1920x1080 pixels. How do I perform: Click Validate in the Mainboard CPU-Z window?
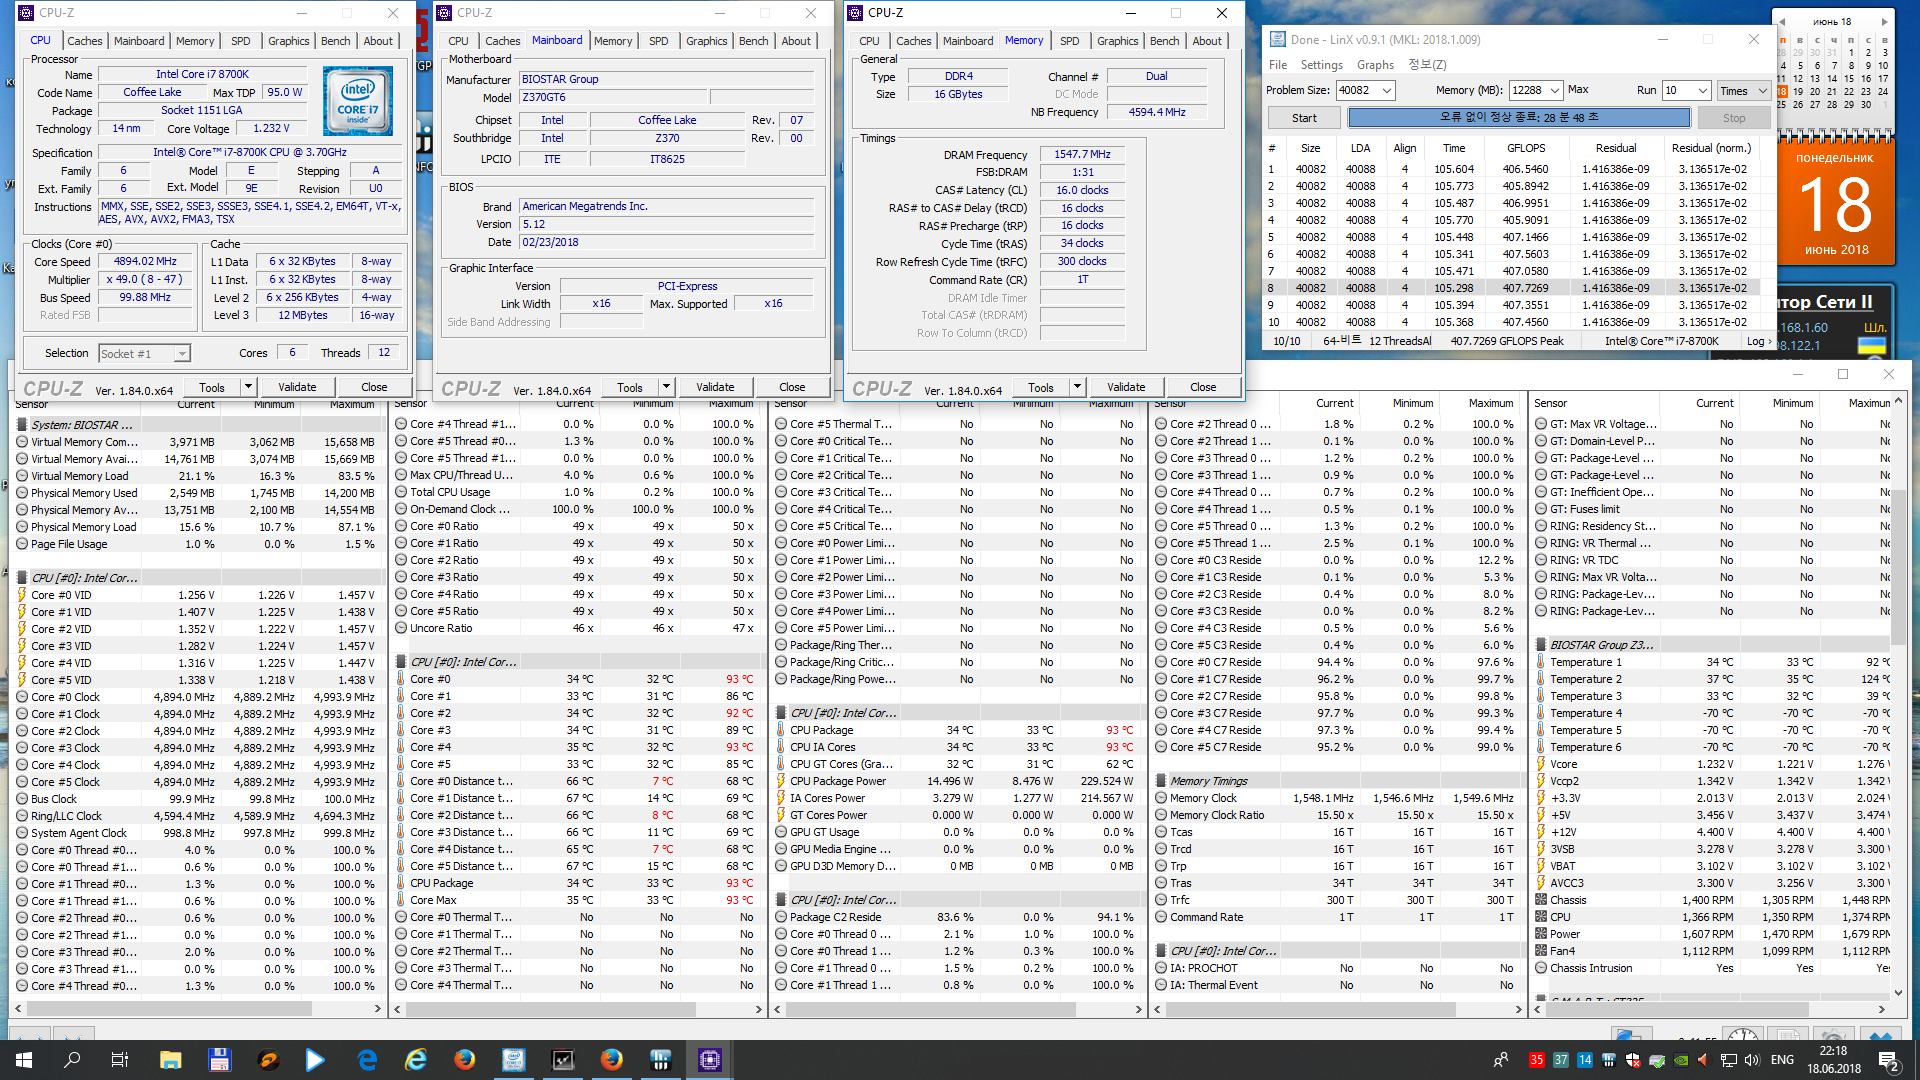[714, 387]
